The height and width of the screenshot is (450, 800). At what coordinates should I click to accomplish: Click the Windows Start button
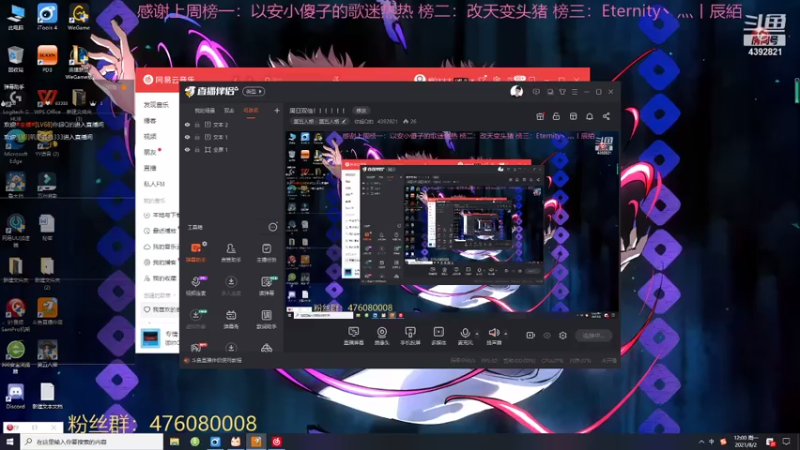click(10, 441)
